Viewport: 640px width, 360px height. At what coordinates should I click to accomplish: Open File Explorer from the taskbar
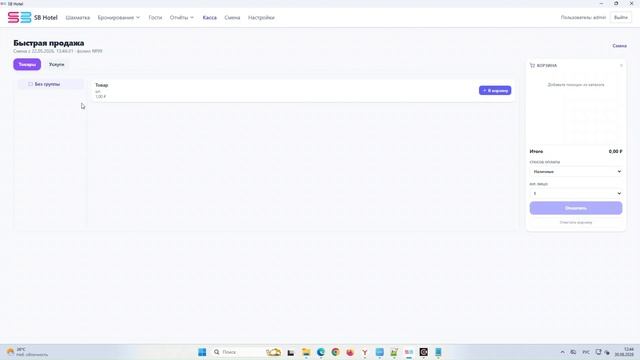[306, 352]
